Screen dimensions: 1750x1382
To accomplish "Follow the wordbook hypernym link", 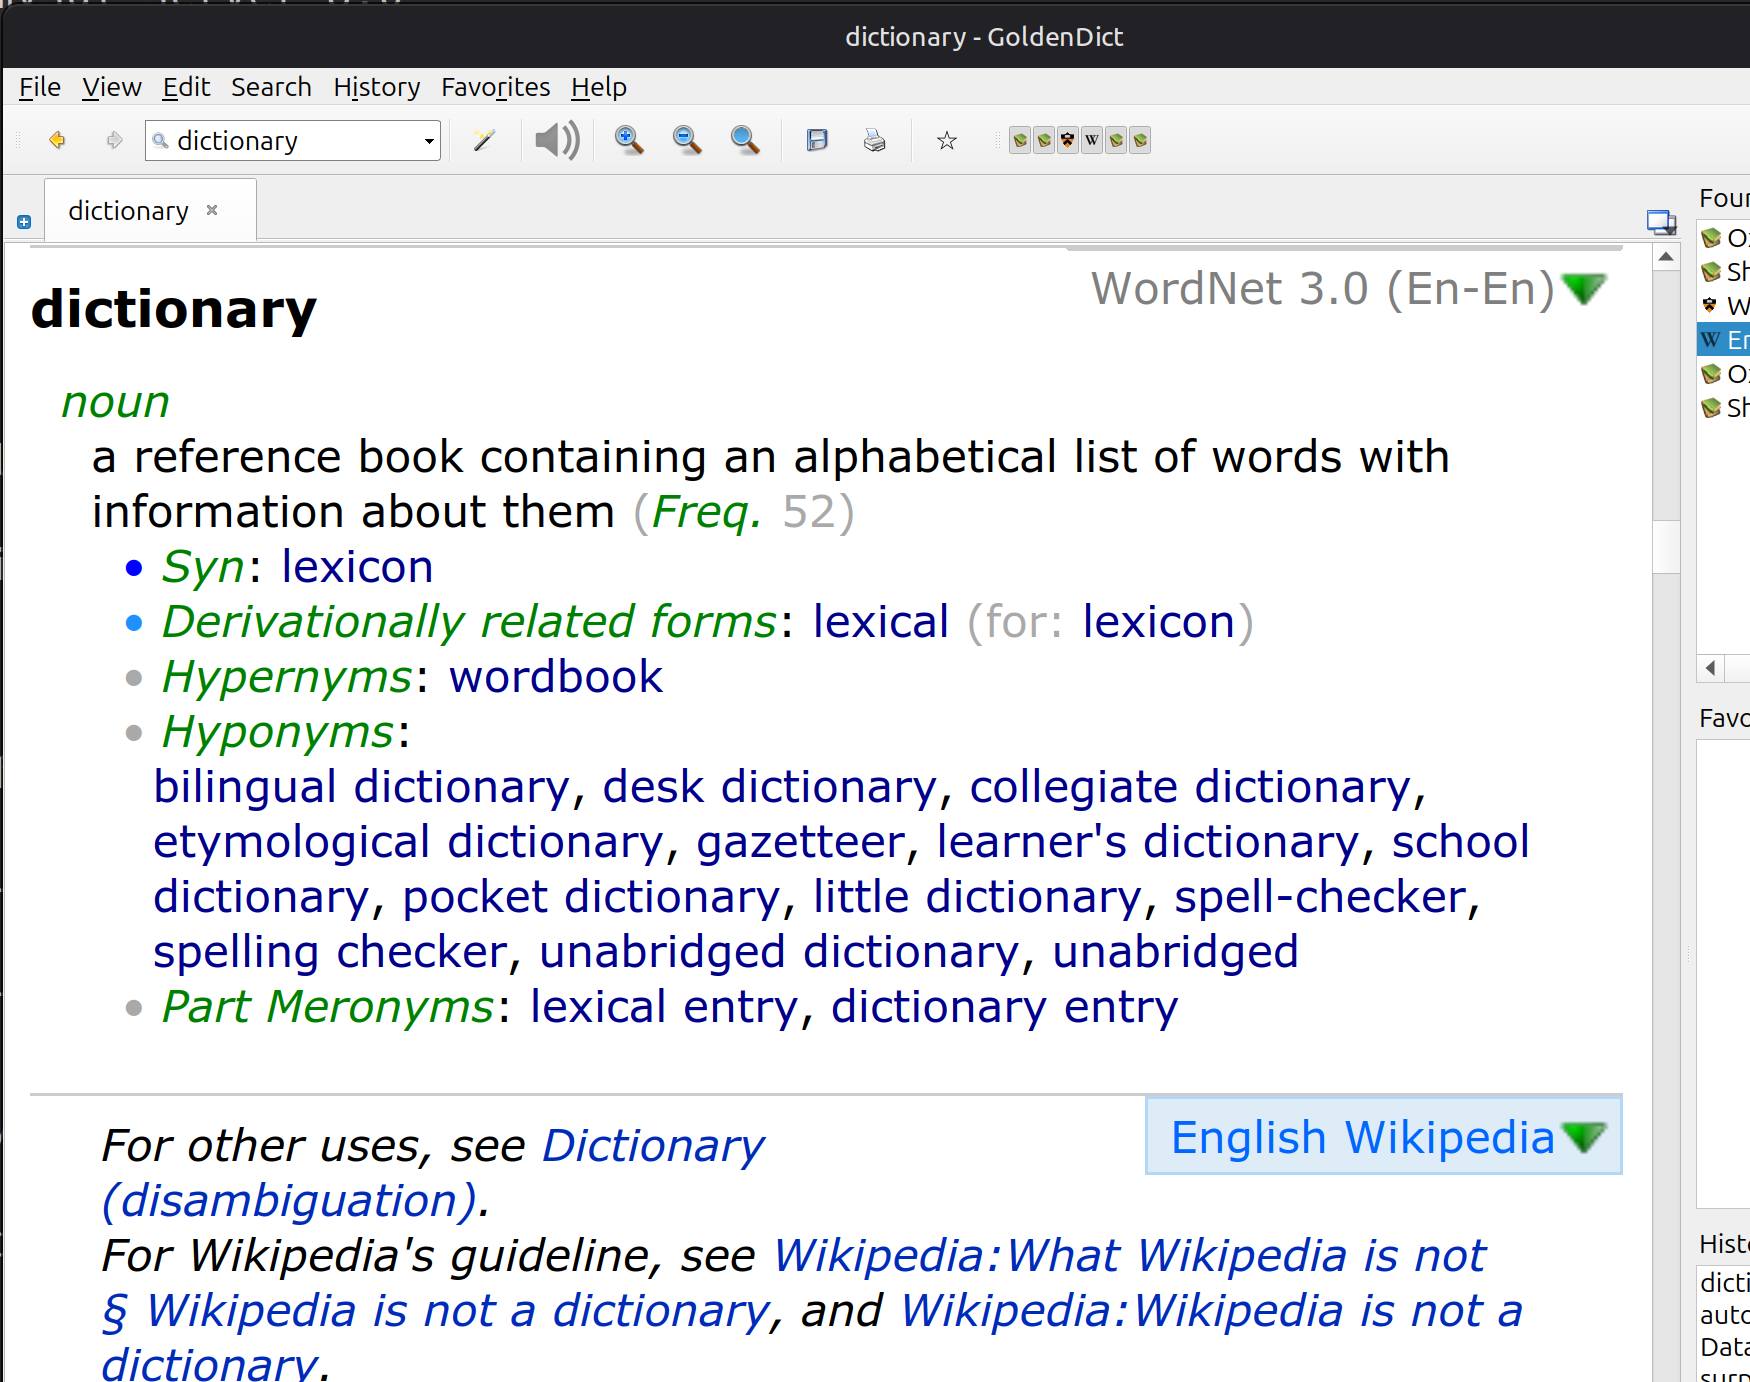I will click(x=556, y=677).
